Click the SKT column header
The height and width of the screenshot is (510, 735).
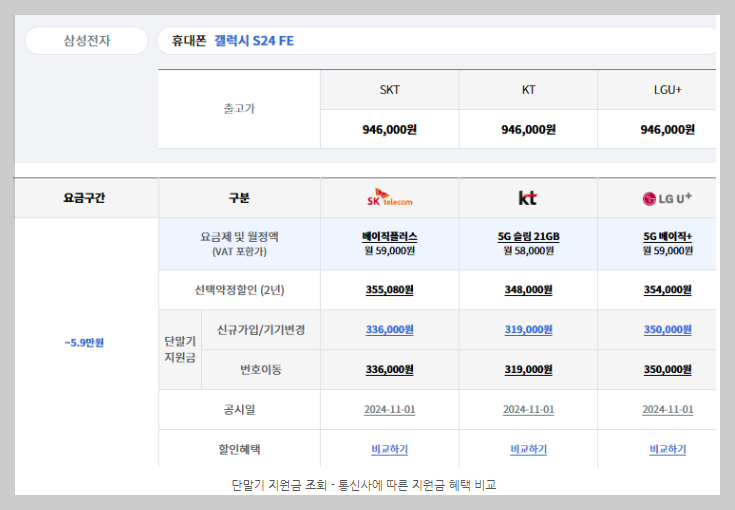click(x=390, y=90)
